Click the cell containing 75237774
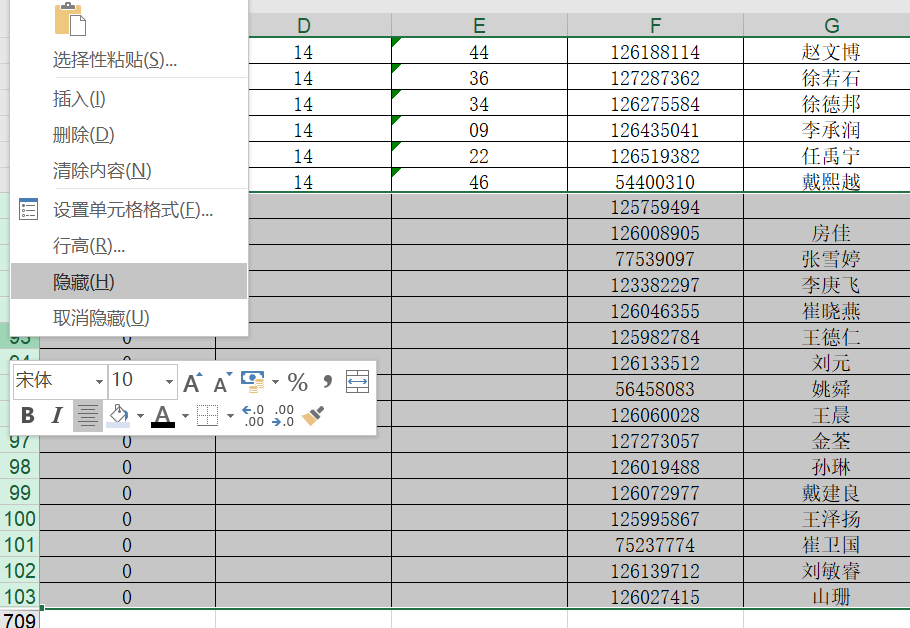The height and width of the screenshot is (628, 910). point(655,545)
